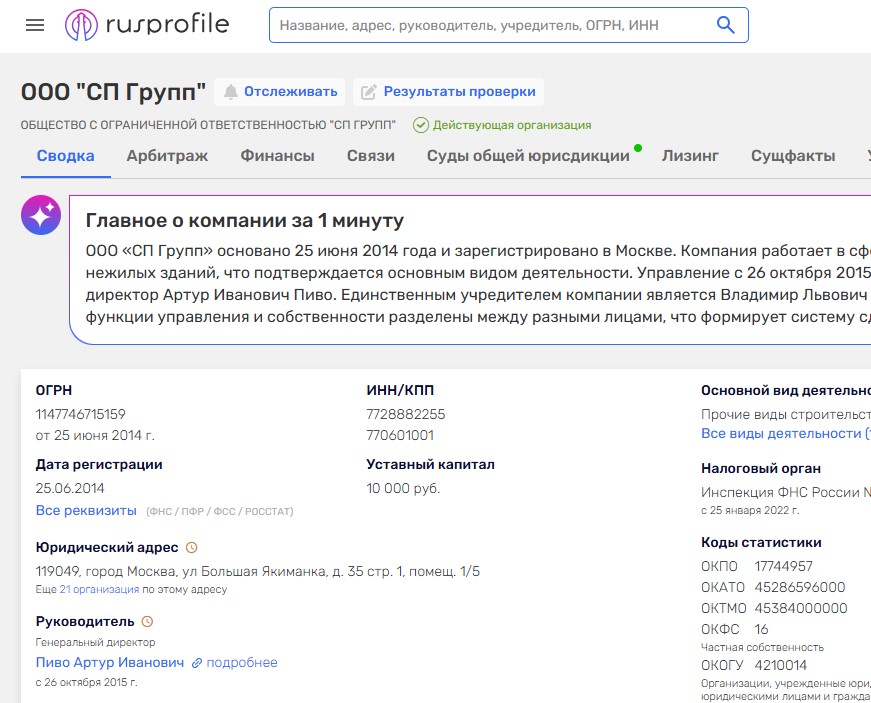Click the ИНН value 7728882255
This screenshot has height=703, width=871.
point(406,414)
